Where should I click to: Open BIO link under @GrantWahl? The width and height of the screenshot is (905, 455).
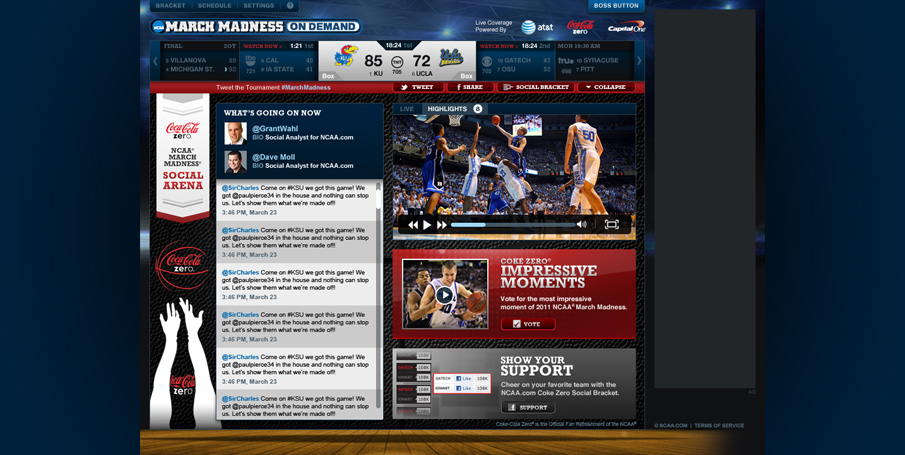pyautogui.click(x=257, y=137)
